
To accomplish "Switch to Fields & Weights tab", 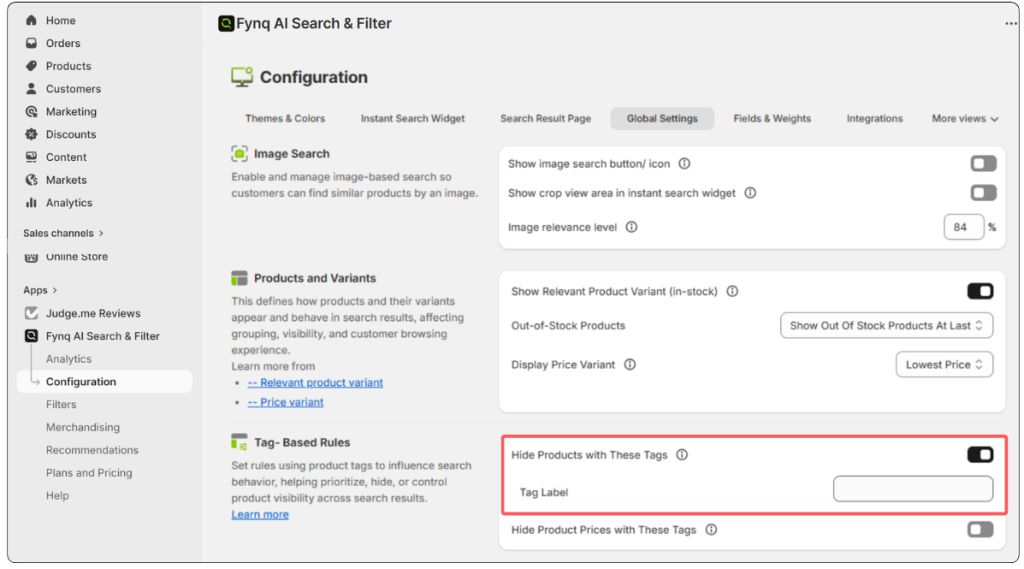I will 772,119.
